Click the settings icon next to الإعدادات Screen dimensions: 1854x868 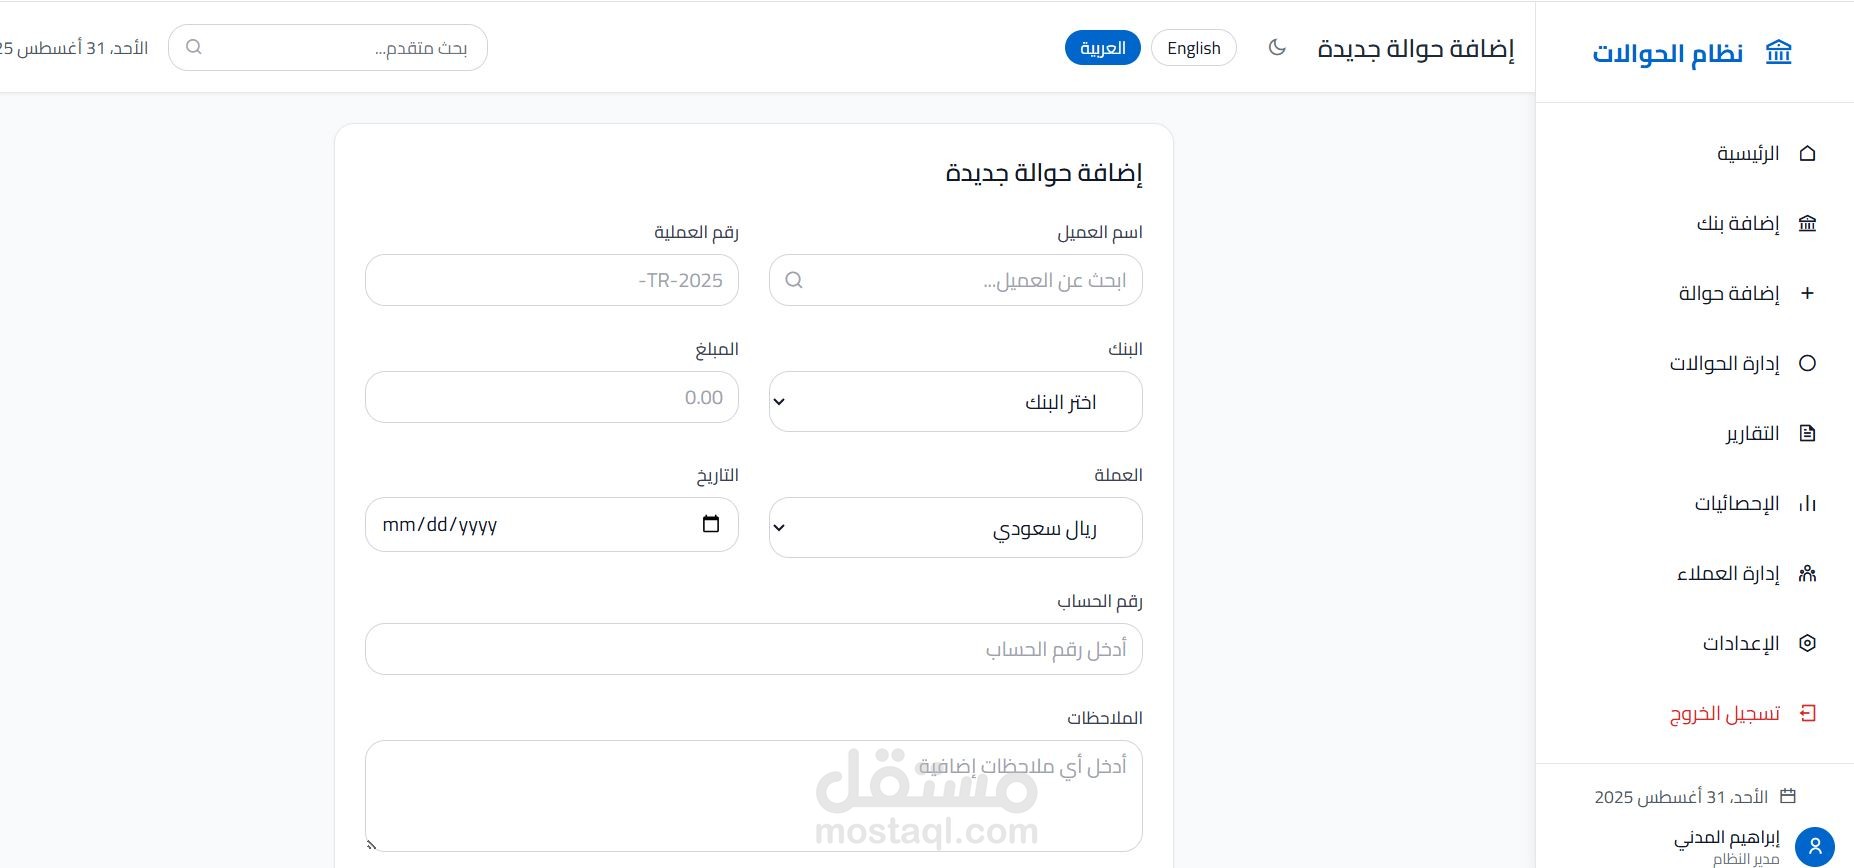[1807, 643]
